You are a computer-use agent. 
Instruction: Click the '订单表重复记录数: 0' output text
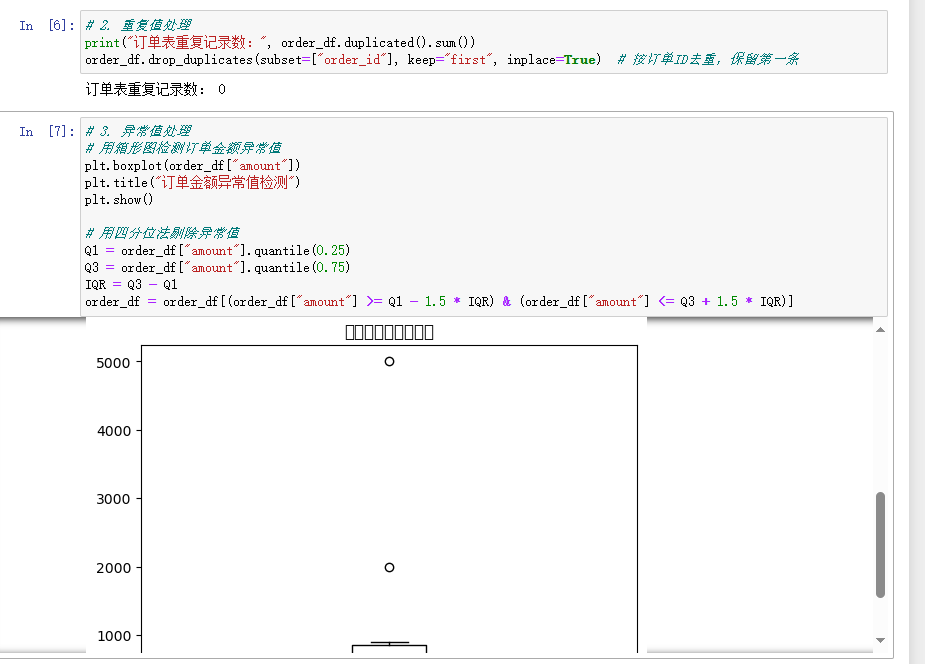(x=155, y=90)
